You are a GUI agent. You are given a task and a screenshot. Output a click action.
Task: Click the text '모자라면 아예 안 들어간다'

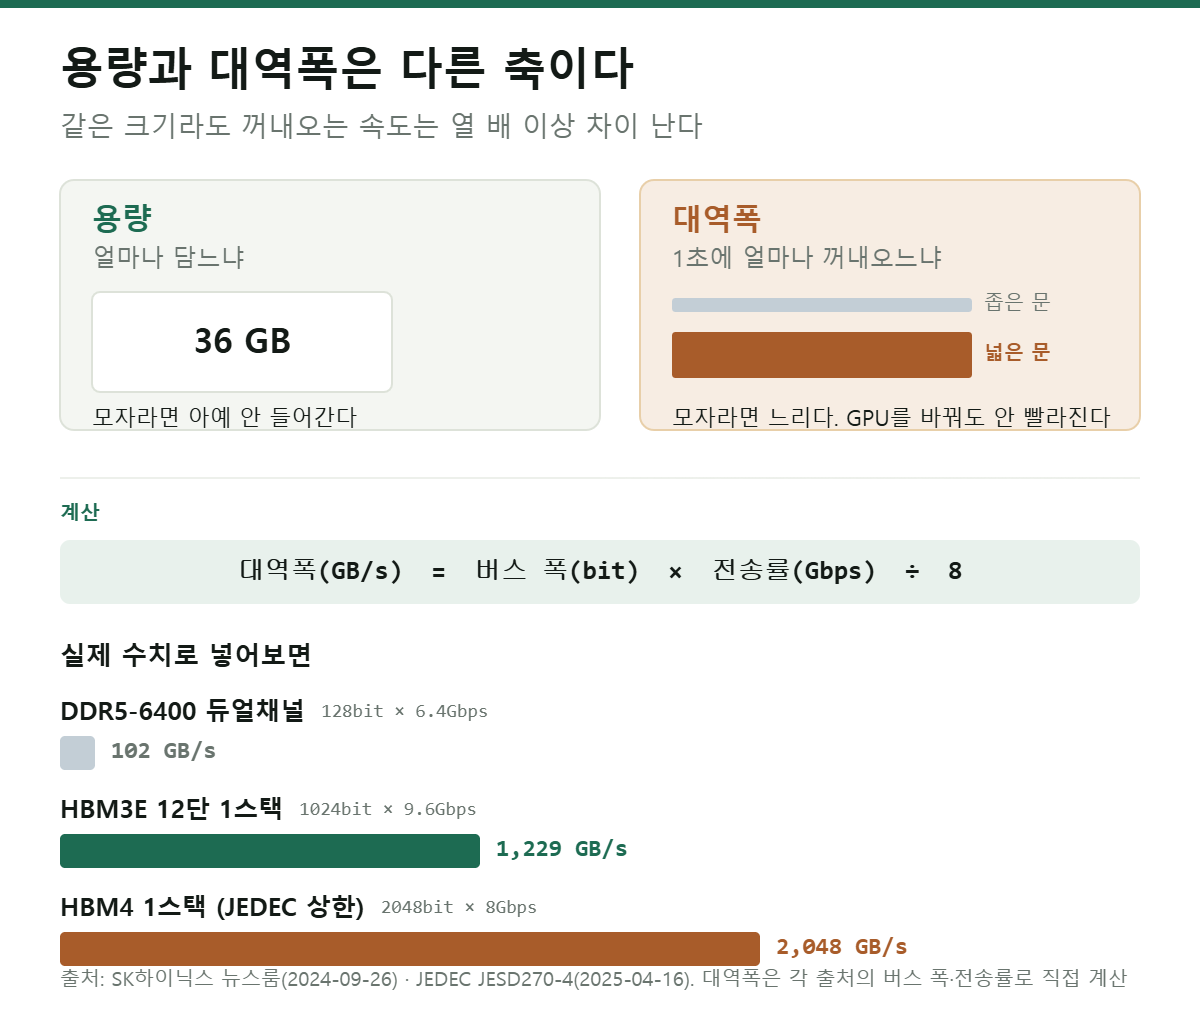click(x=225, y=416)
